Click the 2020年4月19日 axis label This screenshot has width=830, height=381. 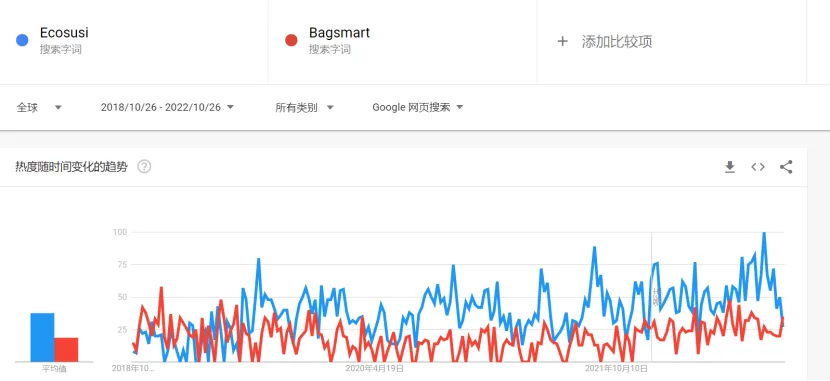pyautogui.click(x=375, y=368)
